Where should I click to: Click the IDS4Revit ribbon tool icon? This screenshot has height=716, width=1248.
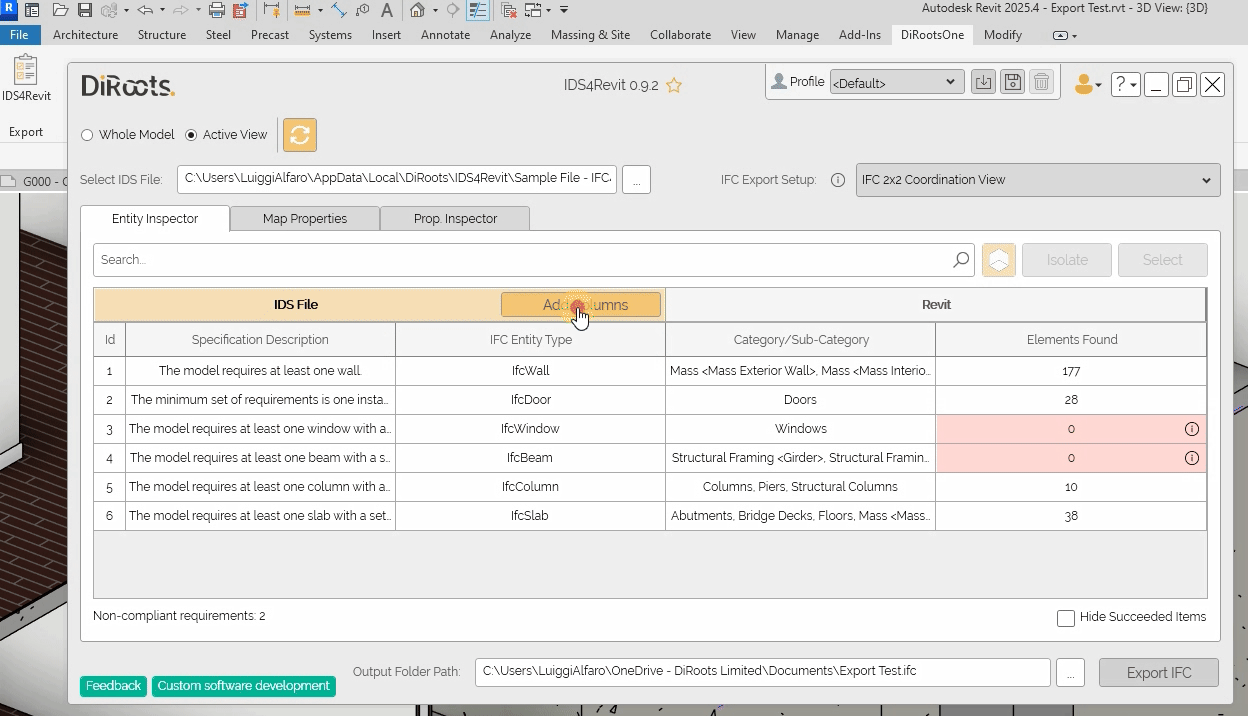coord(25,71)
